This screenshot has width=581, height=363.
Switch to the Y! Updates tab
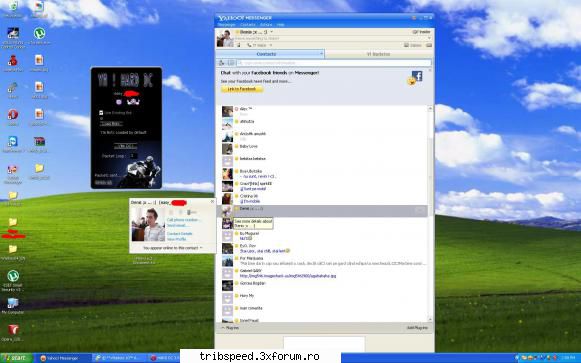click(379, 54)
